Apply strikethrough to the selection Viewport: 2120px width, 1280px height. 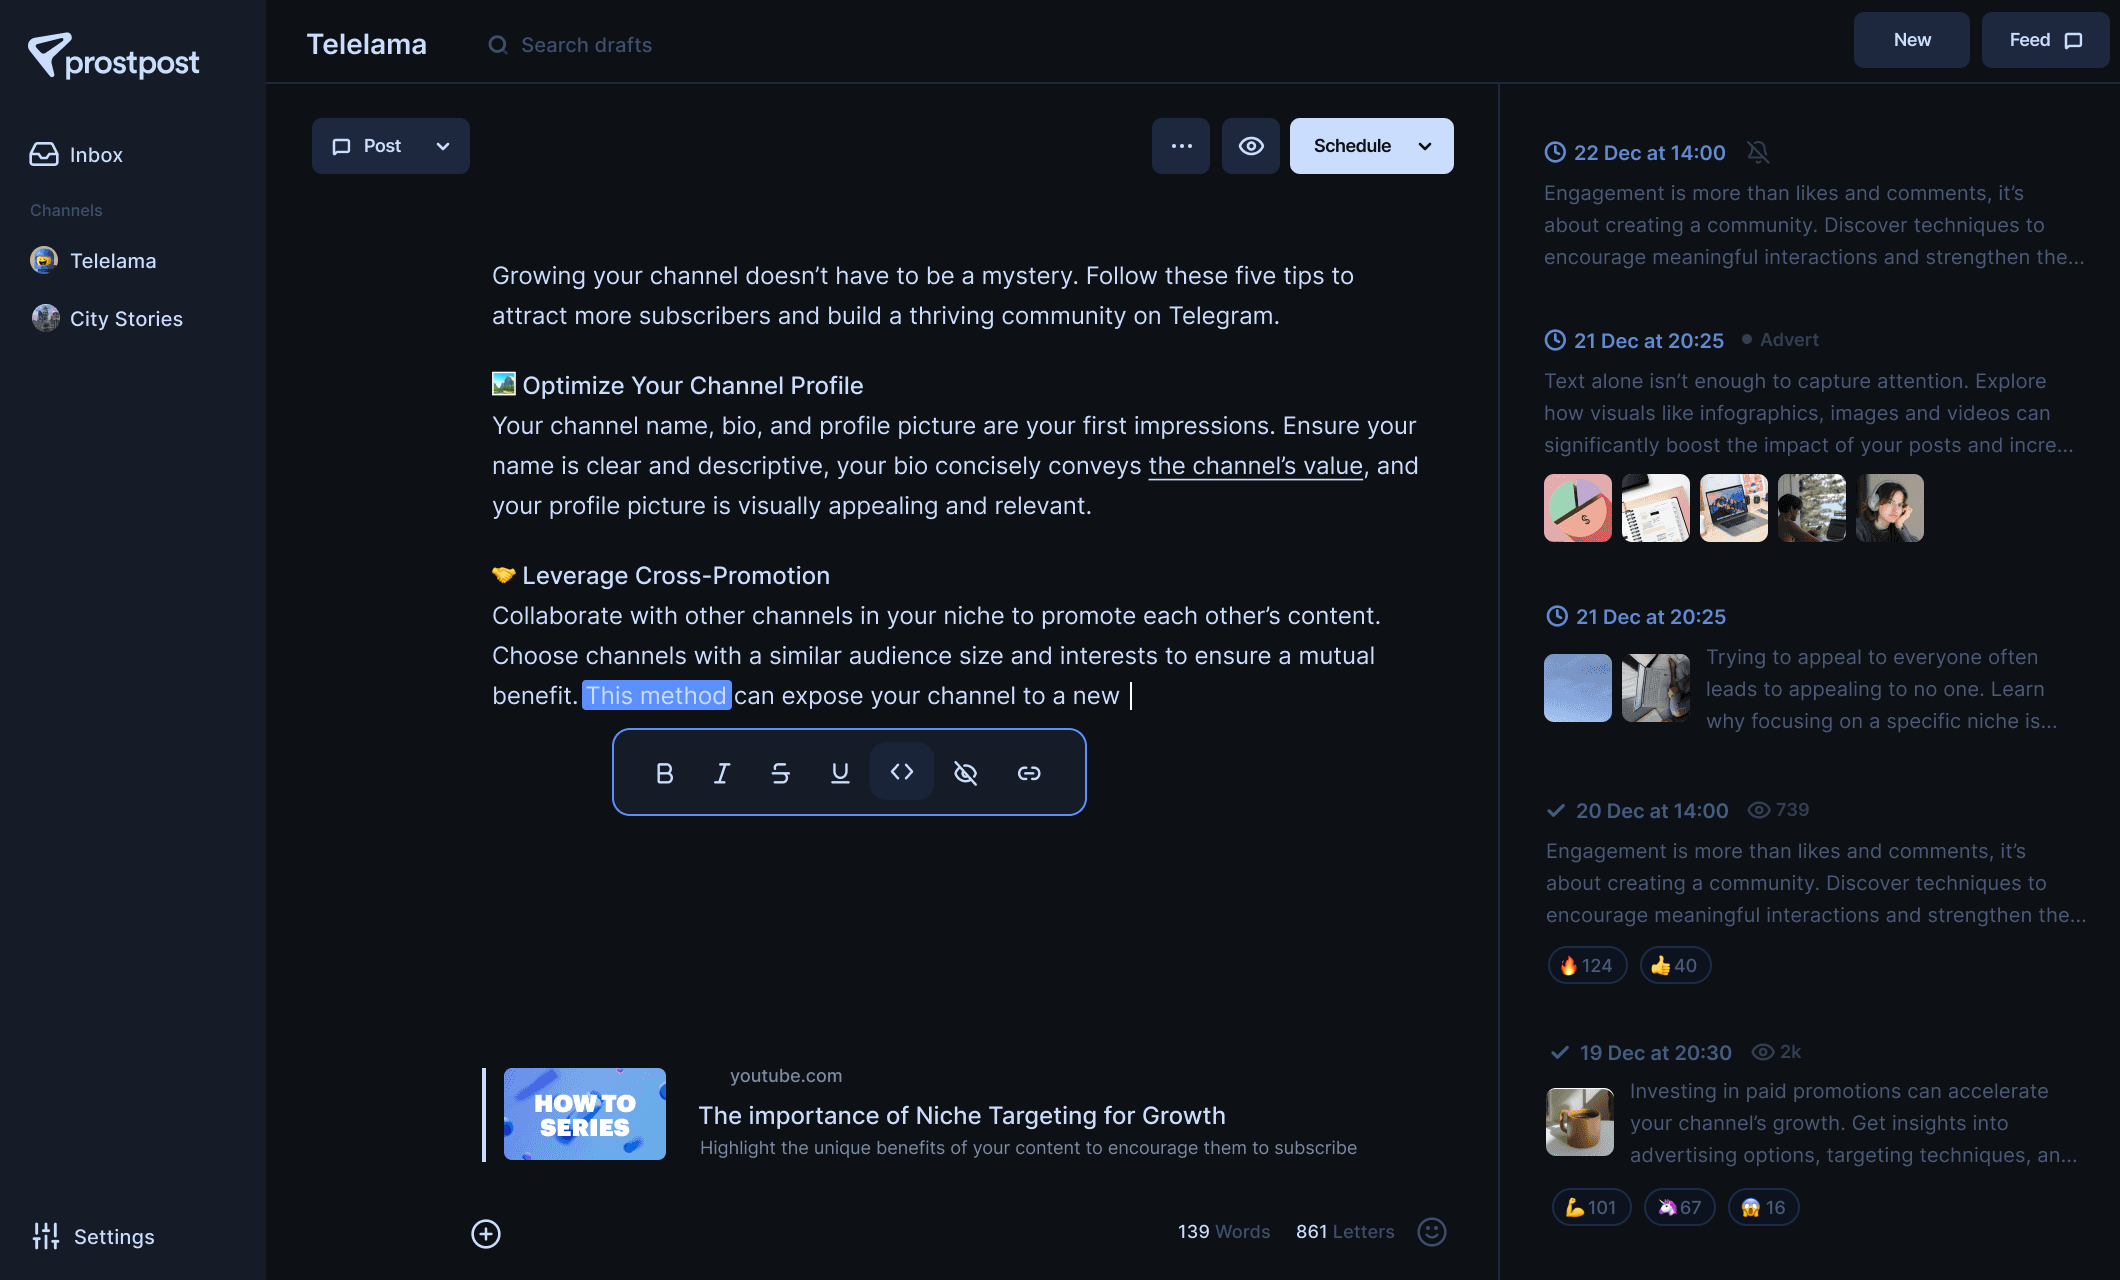[x=781, y=773]
